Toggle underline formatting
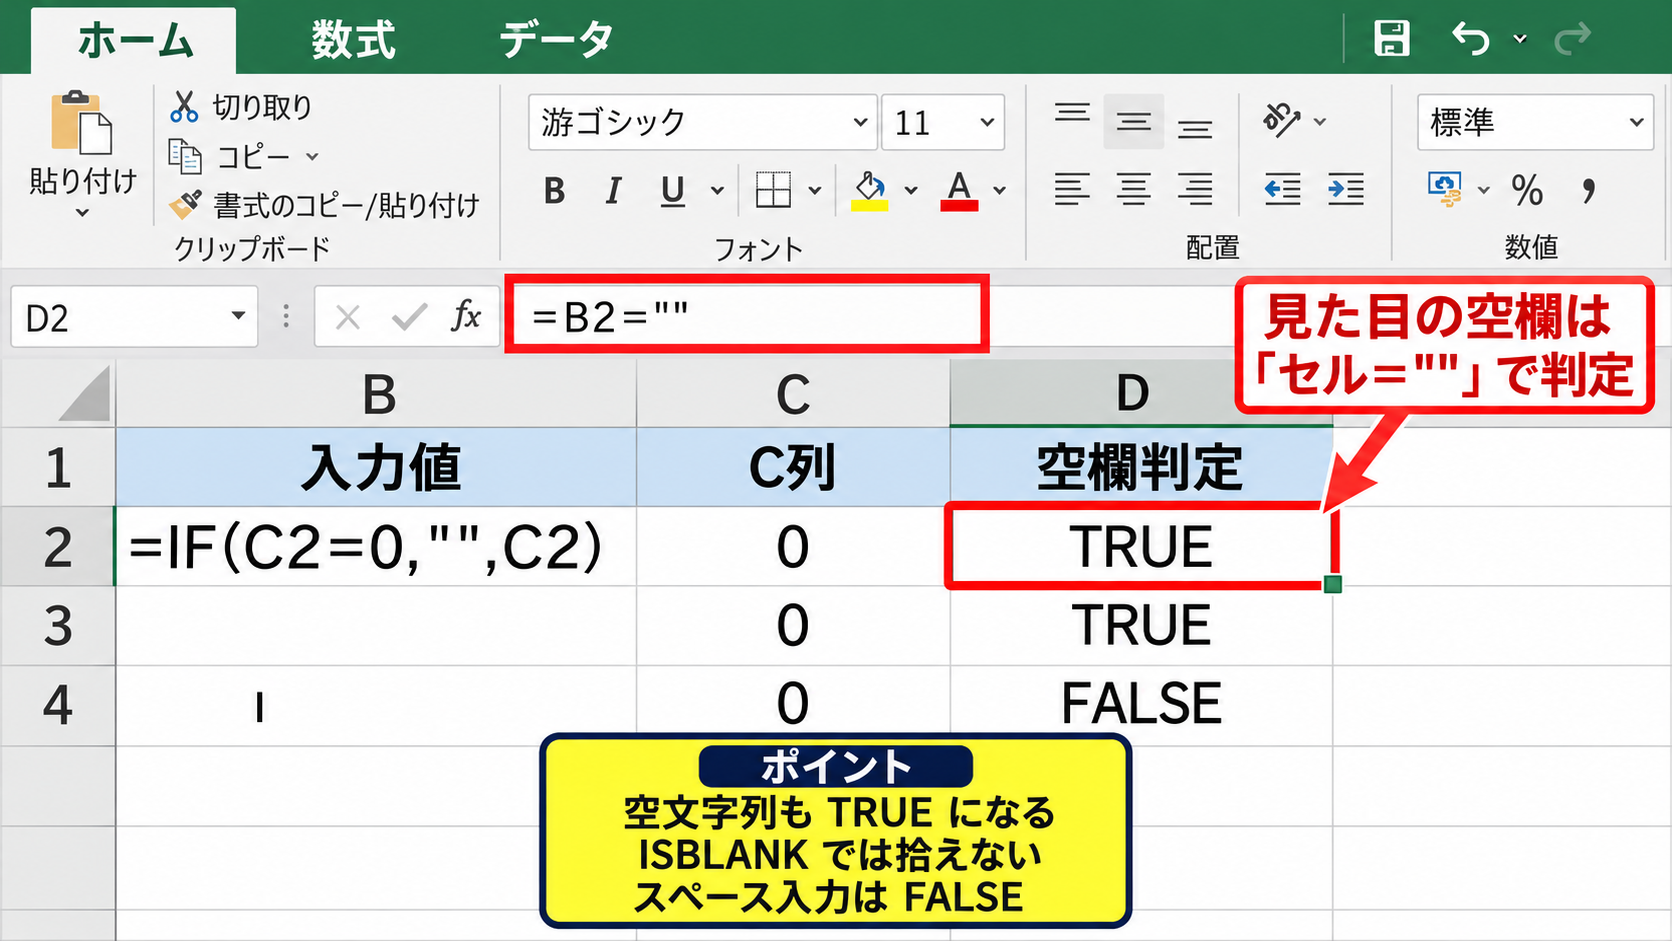The image size is (1672, 941). tap(673, 190)
